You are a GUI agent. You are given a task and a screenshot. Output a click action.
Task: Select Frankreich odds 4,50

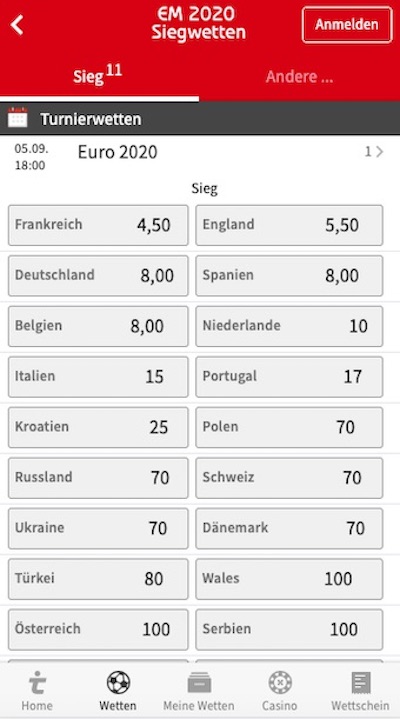pos(98,225)
